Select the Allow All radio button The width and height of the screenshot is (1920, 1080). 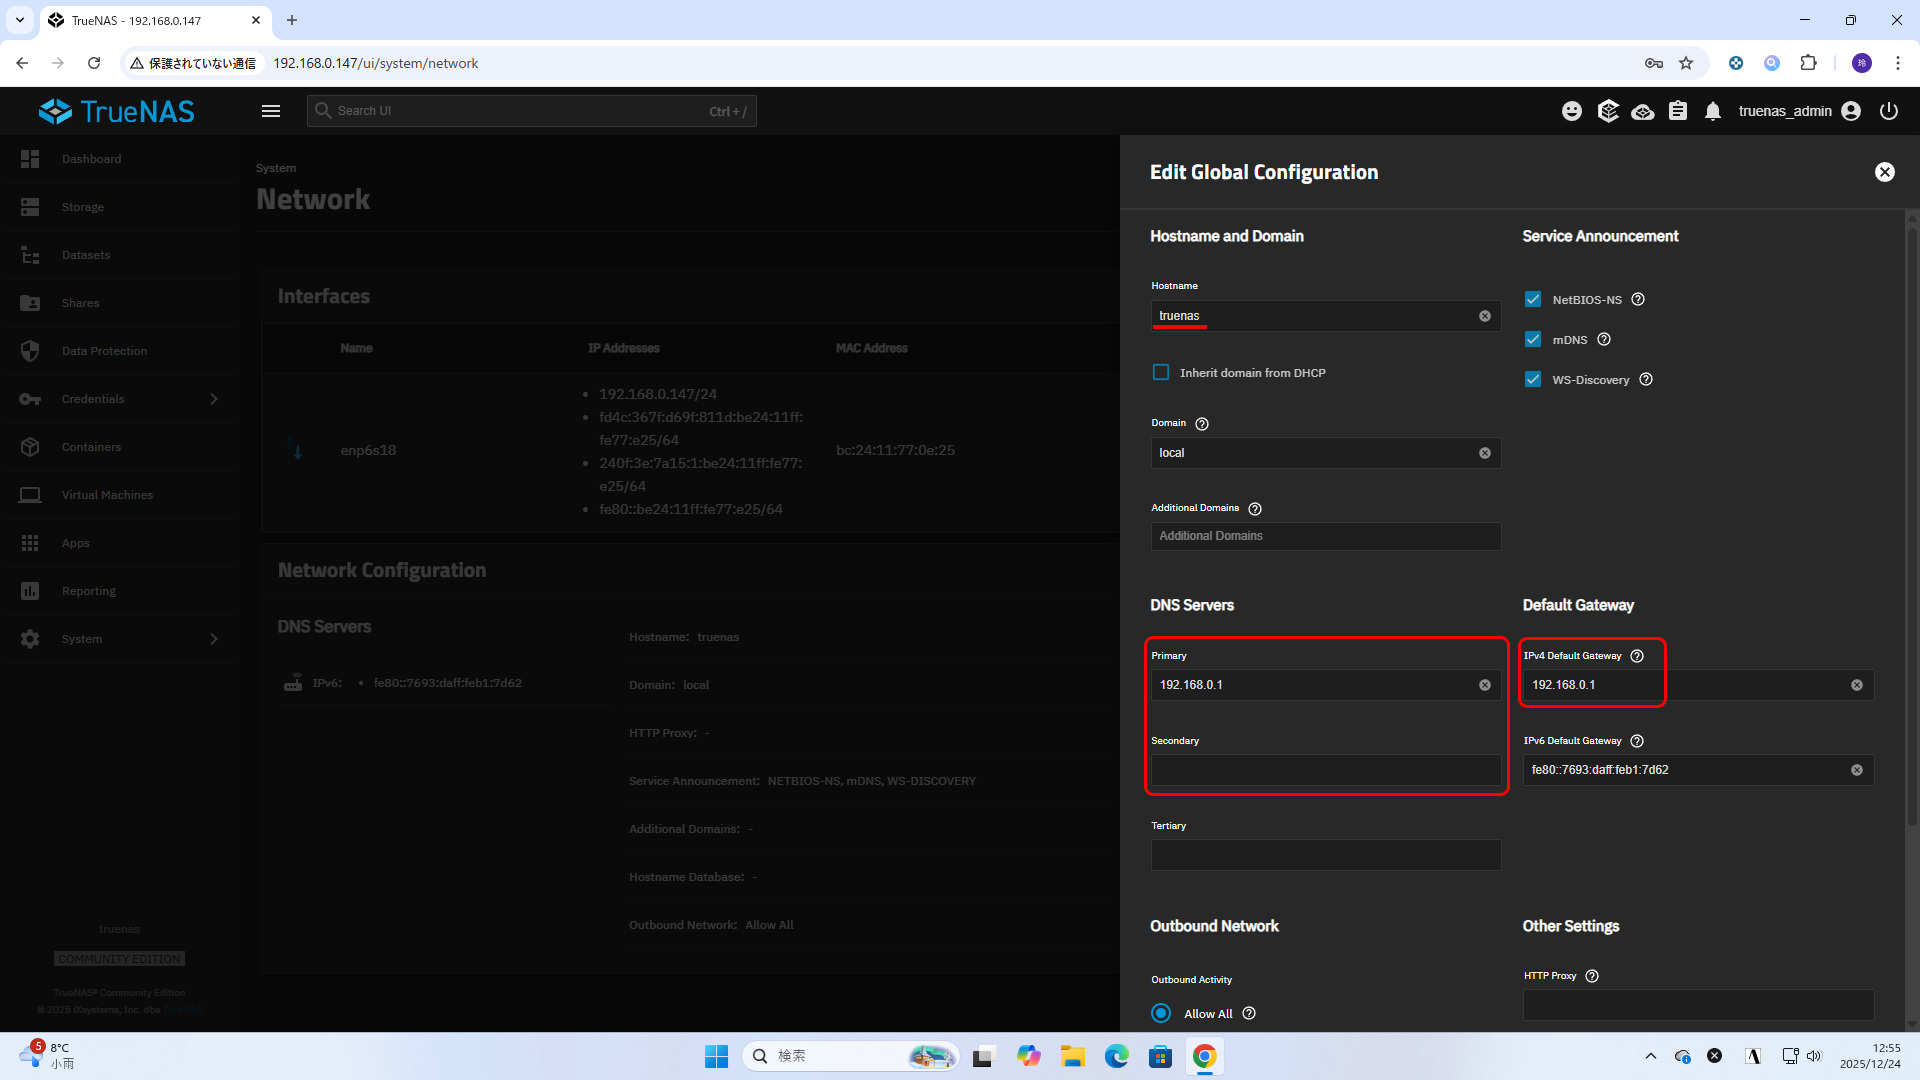[x=1161, y=1013]
